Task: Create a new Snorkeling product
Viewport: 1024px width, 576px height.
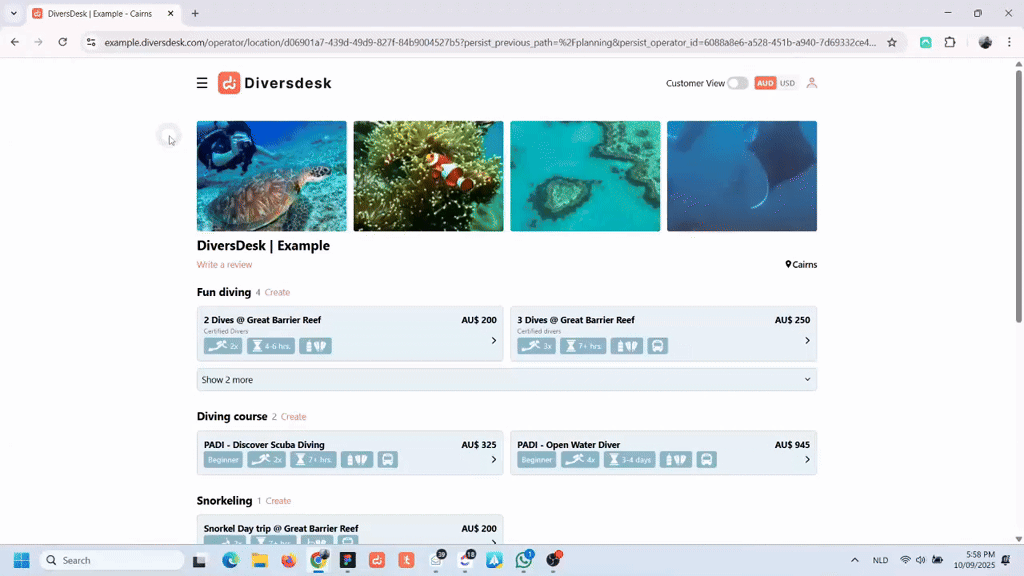Action: (x=278, y=501)
